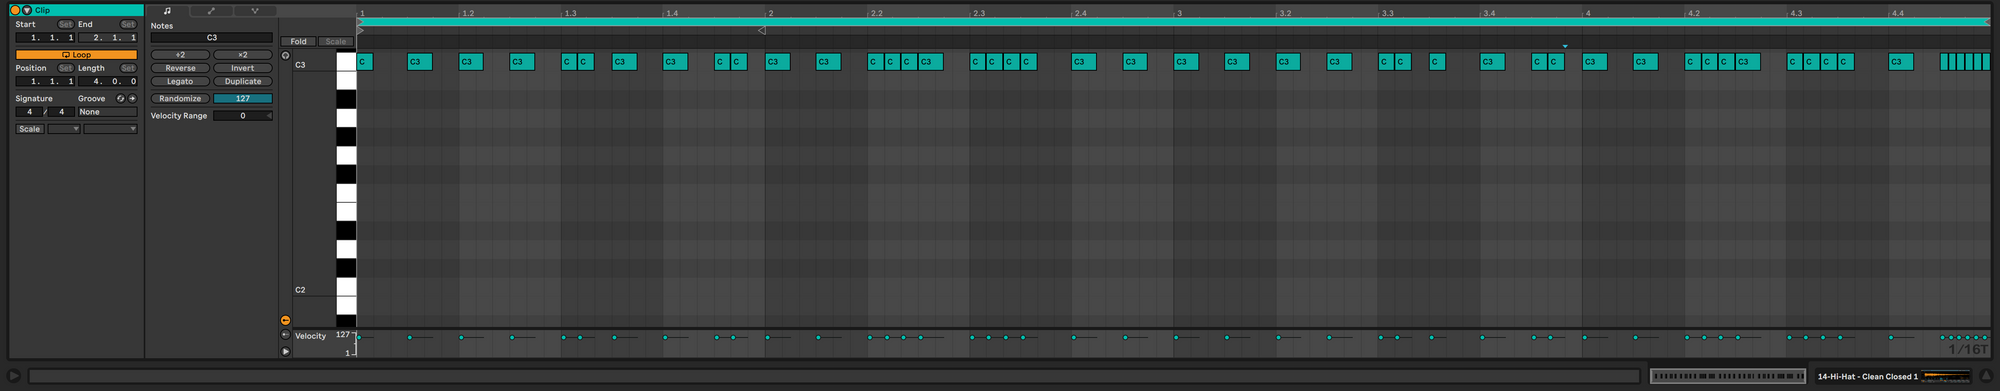
Task: Click the teal loop brace bar
Action: 1174,21
